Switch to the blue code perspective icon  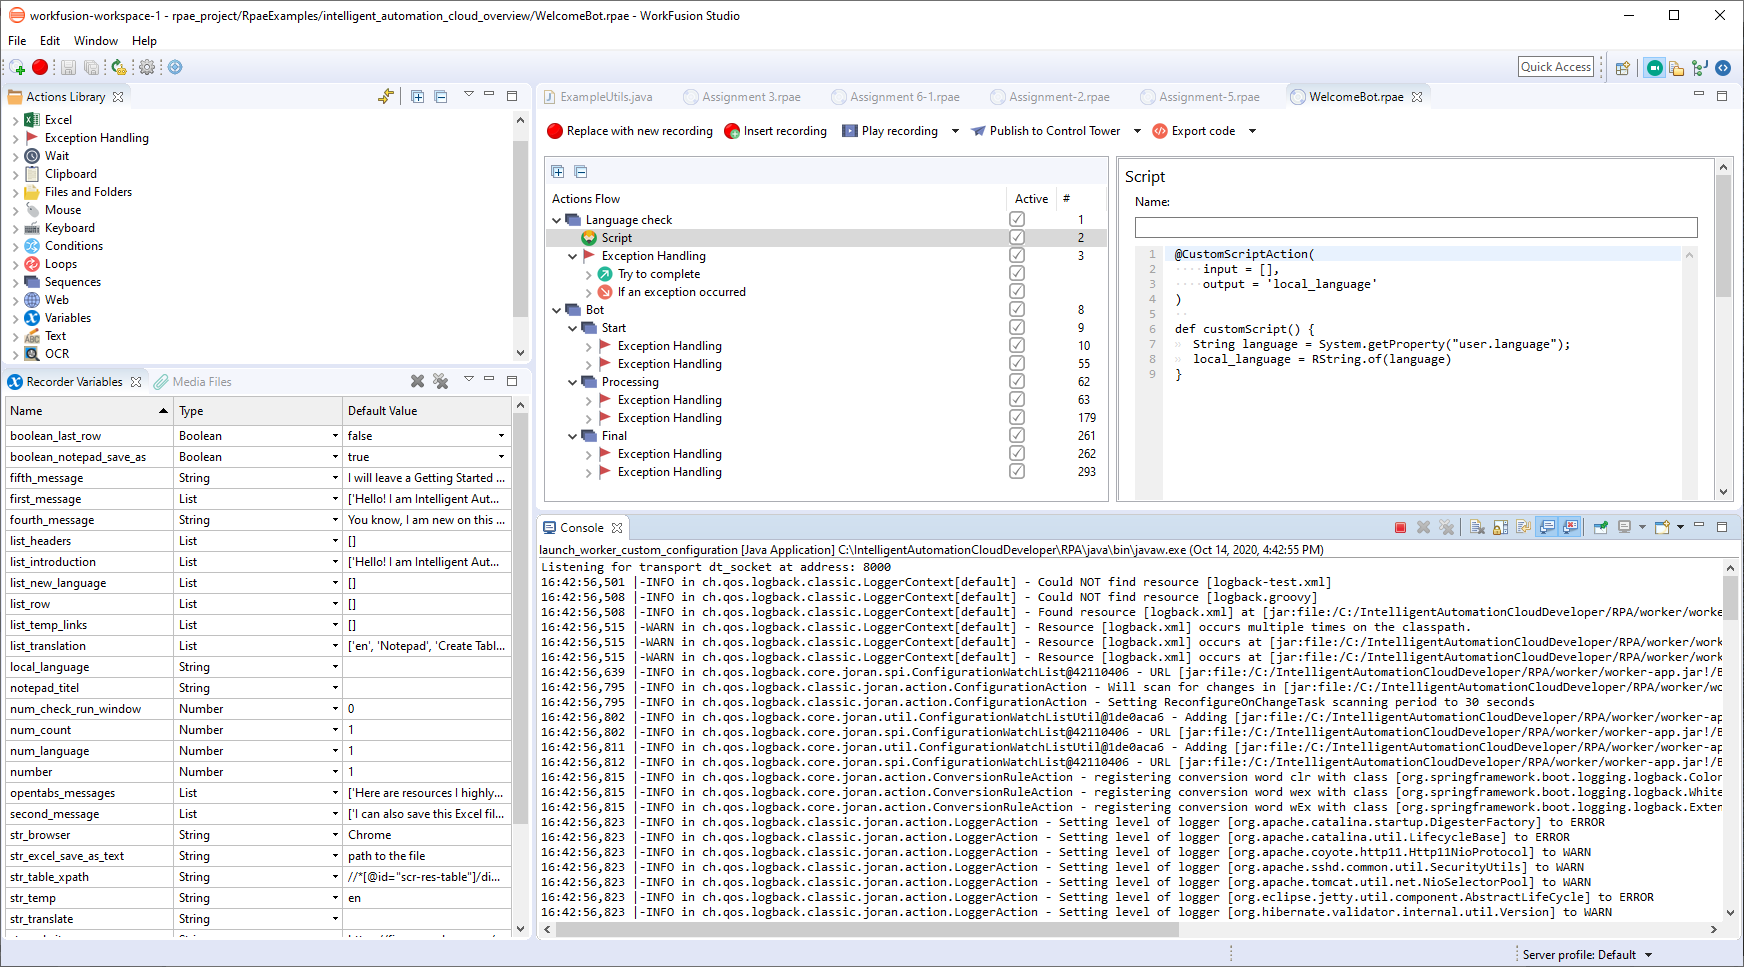click(1723, 68)
